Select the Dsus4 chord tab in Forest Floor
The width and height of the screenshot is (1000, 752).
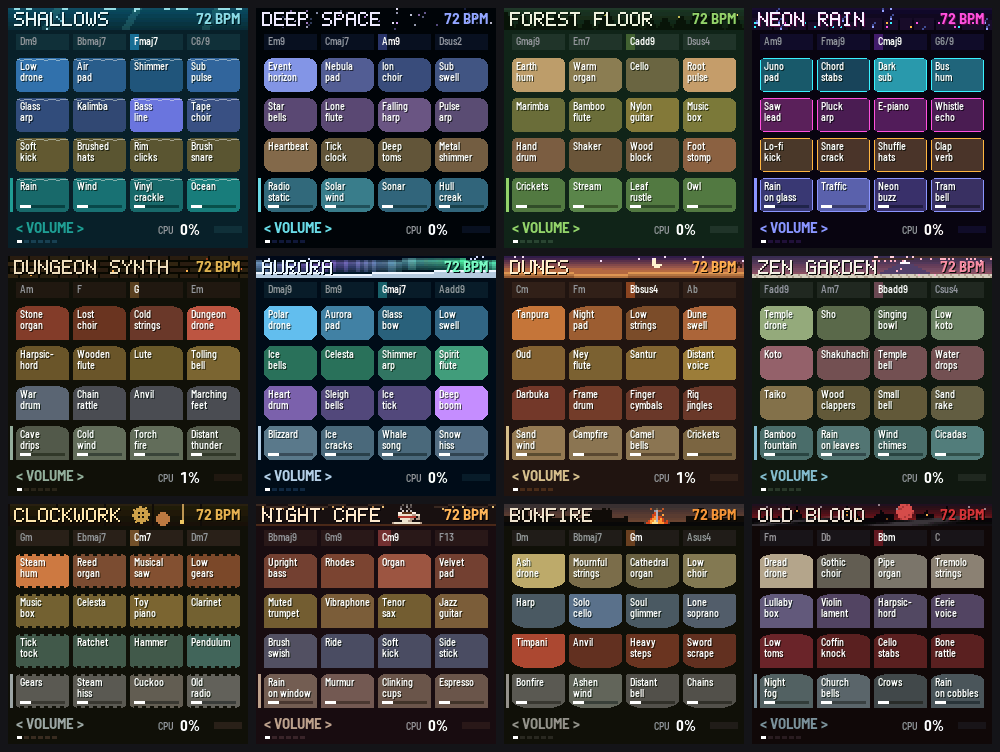pyautogui.click(x=709, y=41)
